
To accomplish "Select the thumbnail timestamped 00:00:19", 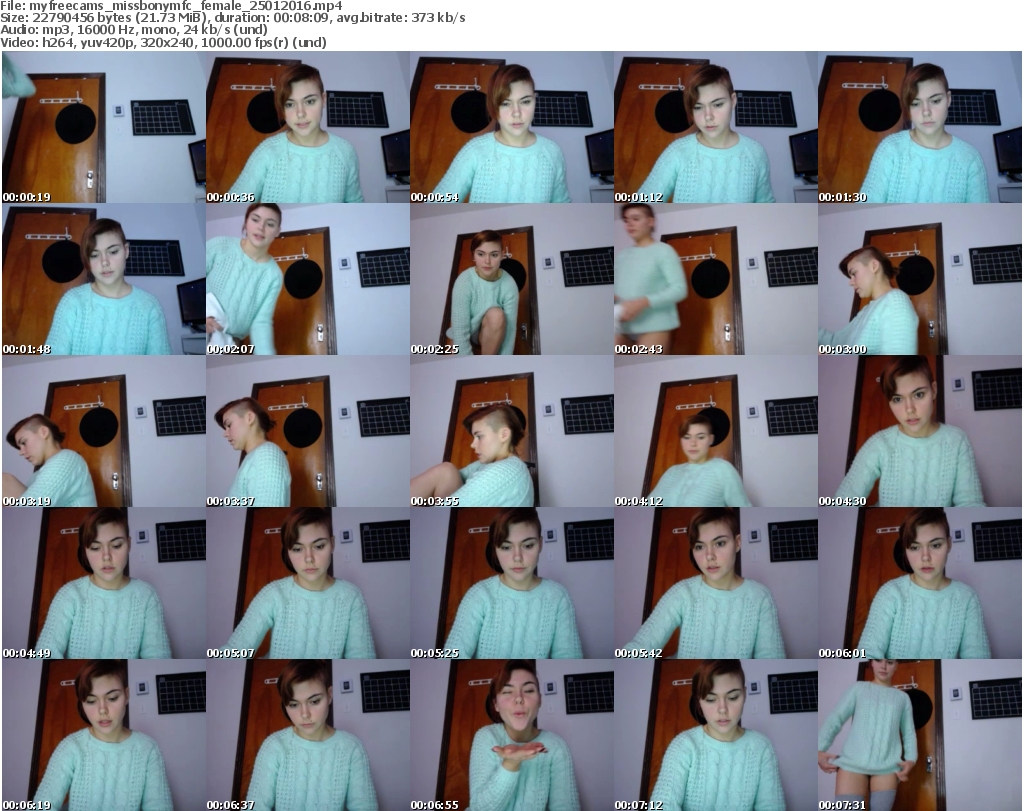I will [x=104, y=127].
